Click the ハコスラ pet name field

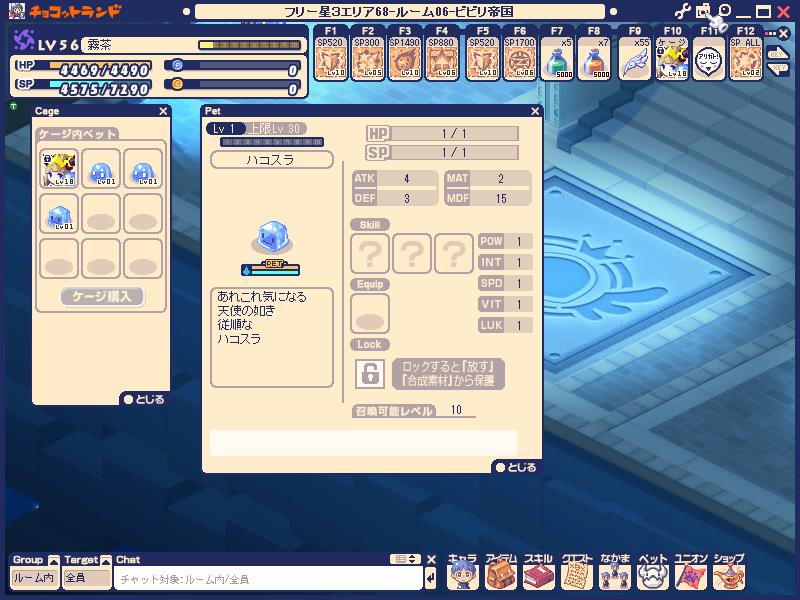tap(272, 160)
